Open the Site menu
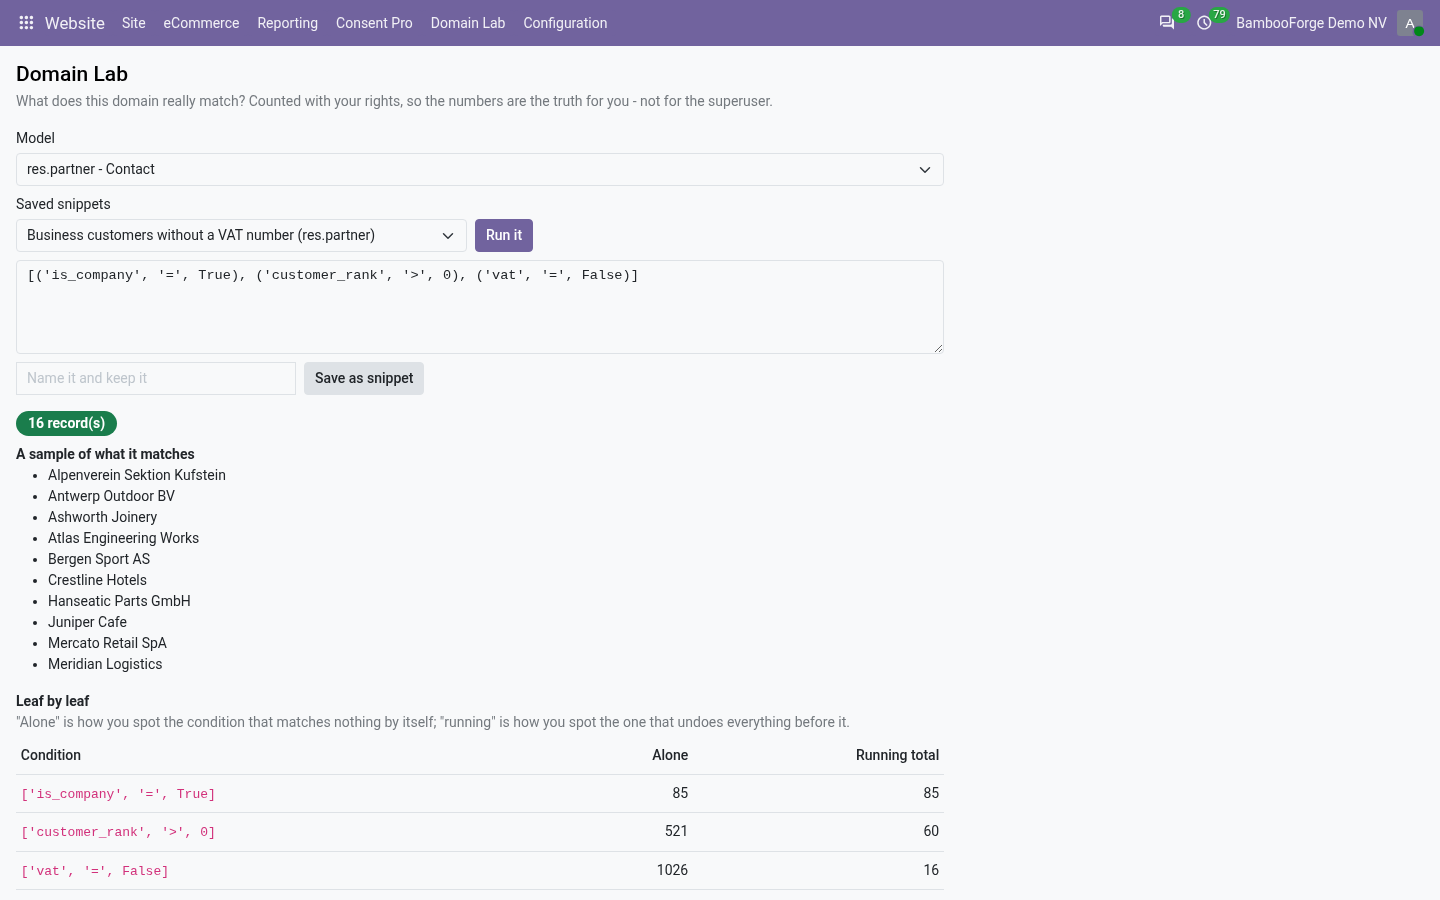This screenshot has width=1440, height=900. click(x=134, y=23)
